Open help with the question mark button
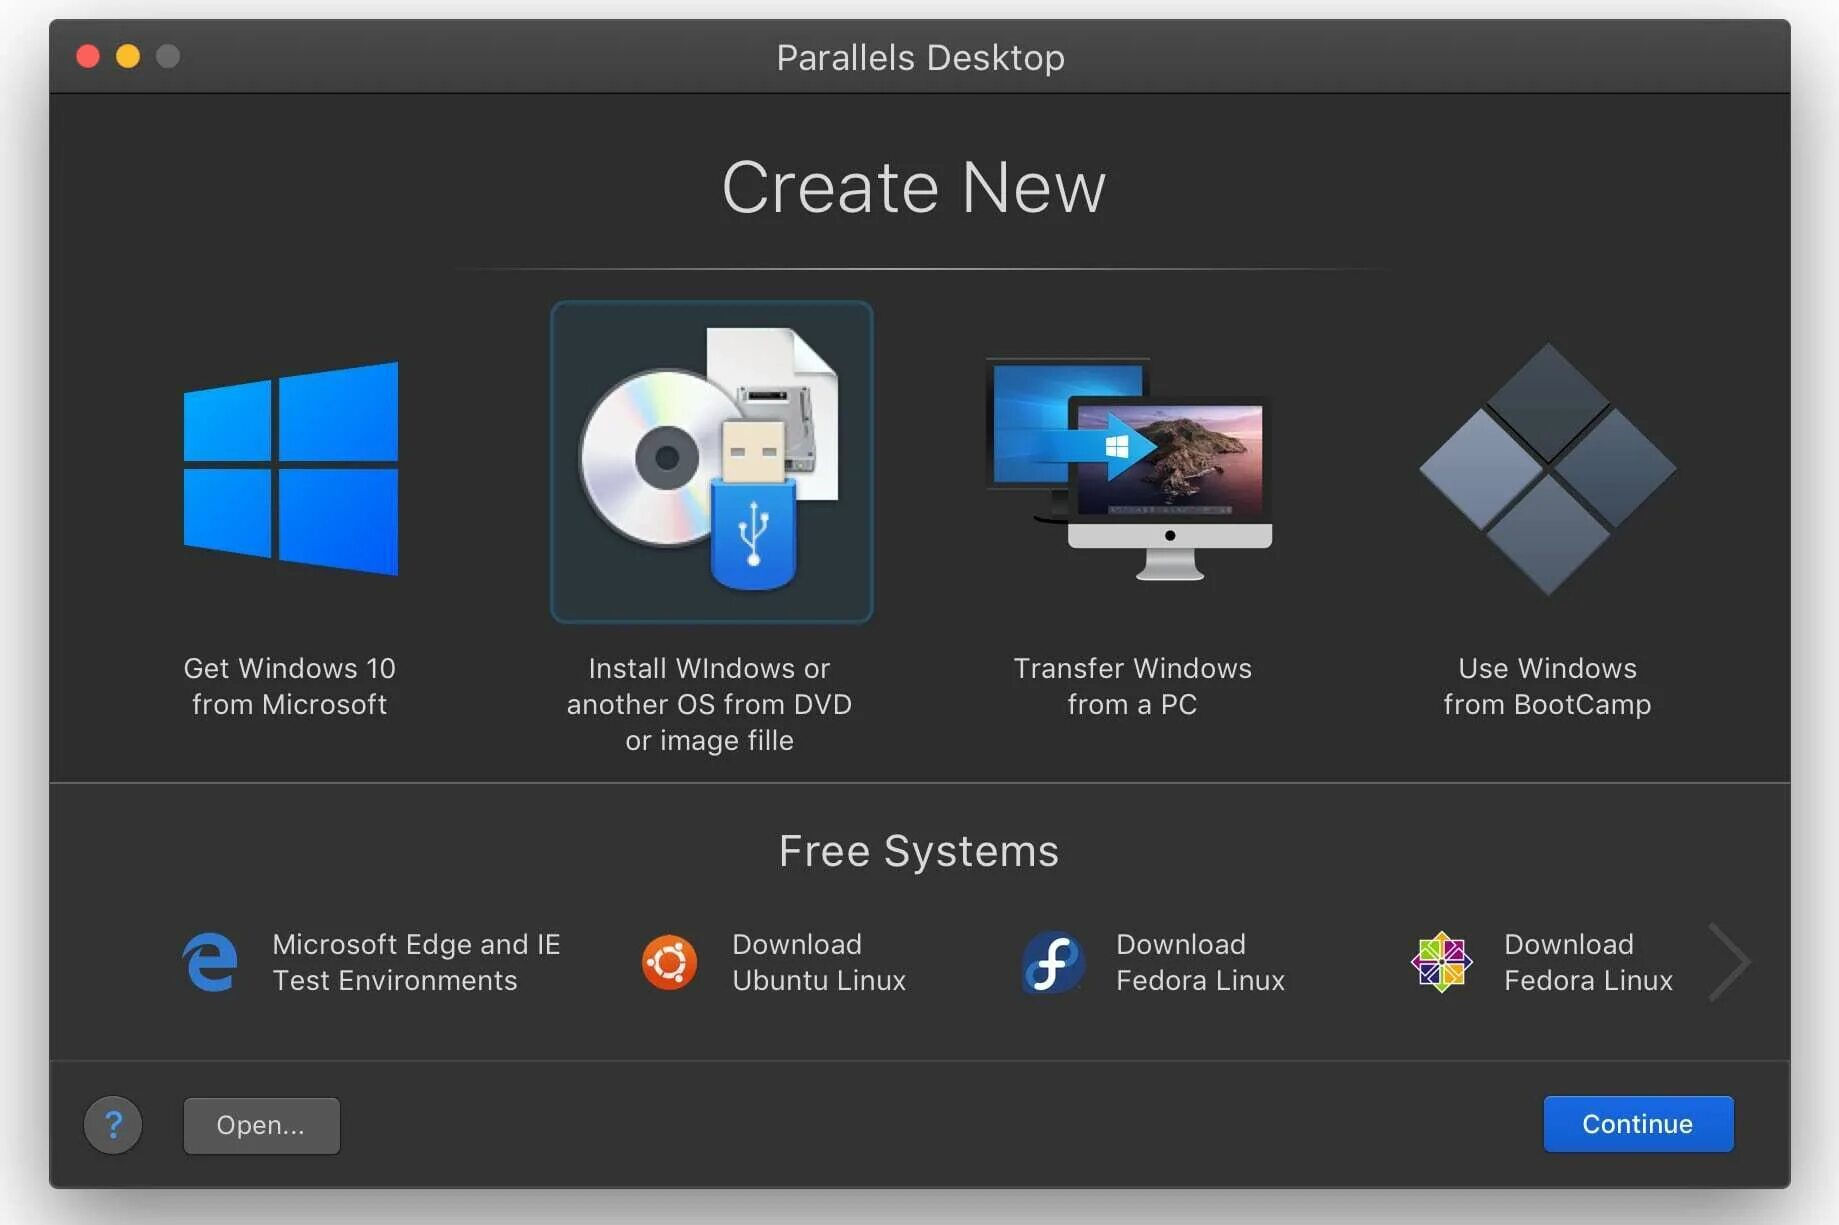Viewport: 1839px width, 1225px height. [x=113, y=1125]
